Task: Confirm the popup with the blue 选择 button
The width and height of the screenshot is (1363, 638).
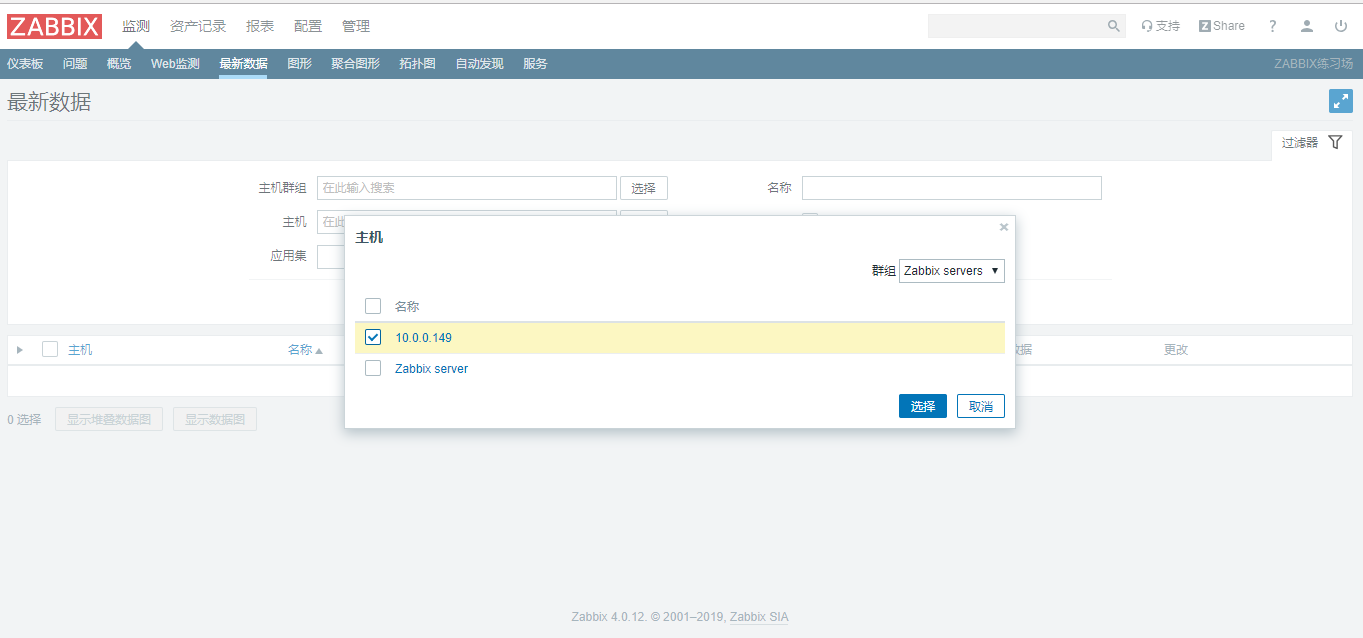Action: click(922, 406)
